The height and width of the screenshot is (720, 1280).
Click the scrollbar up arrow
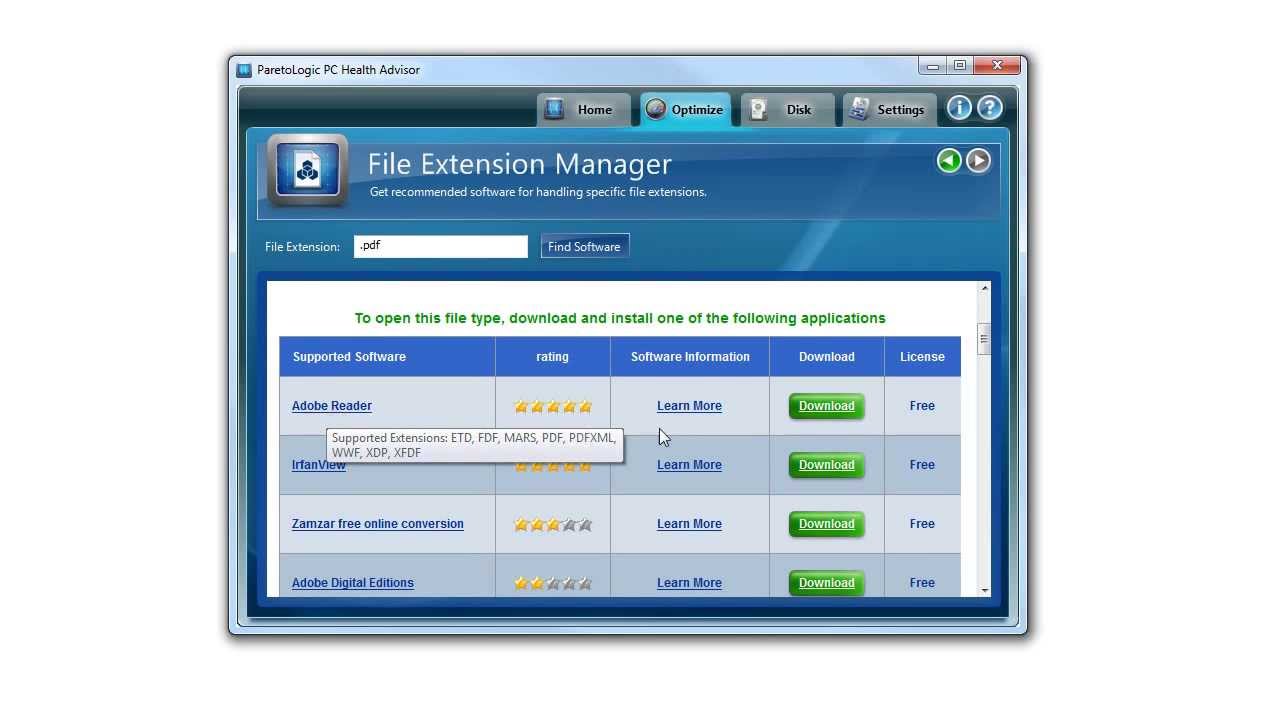click(x=984, y=288)
